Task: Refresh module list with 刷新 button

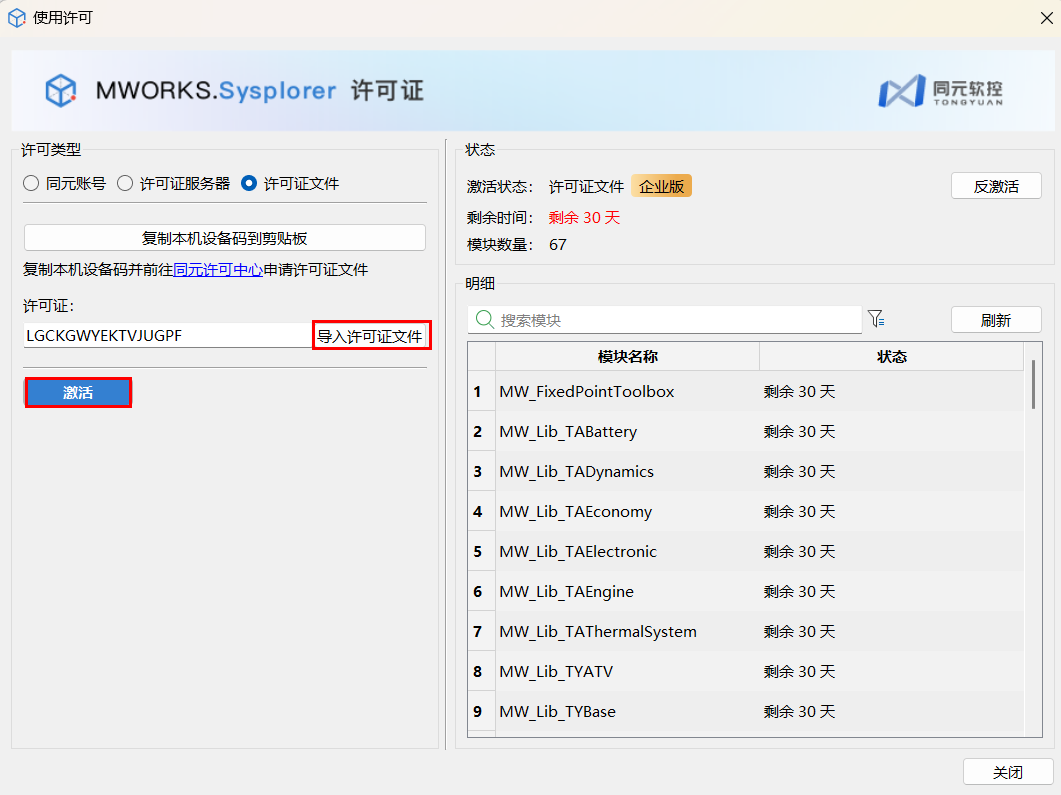Action: pos(995,320)
